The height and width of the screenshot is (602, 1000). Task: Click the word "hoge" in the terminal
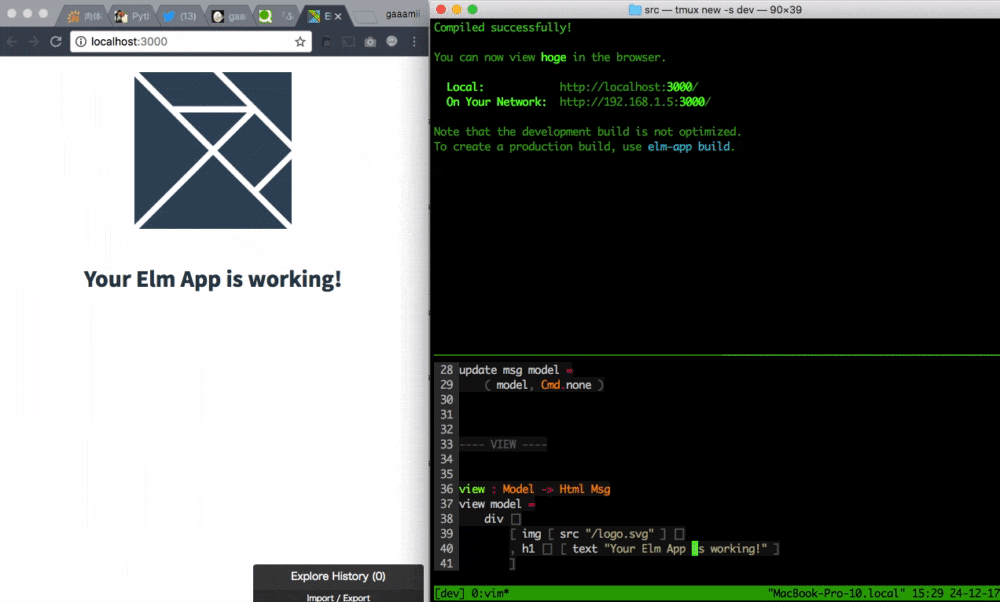click(x=553, y=57)
